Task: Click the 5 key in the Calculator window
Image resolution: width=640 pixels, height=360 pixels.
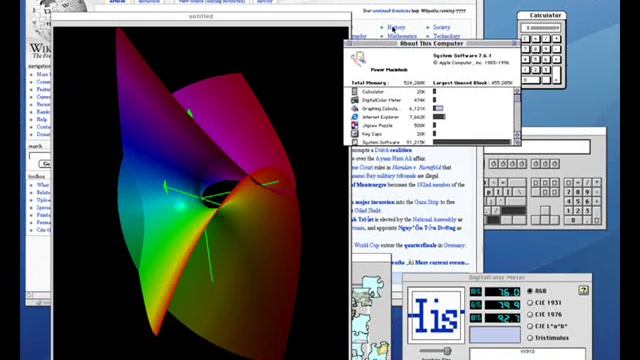Action: pos(536,60)
